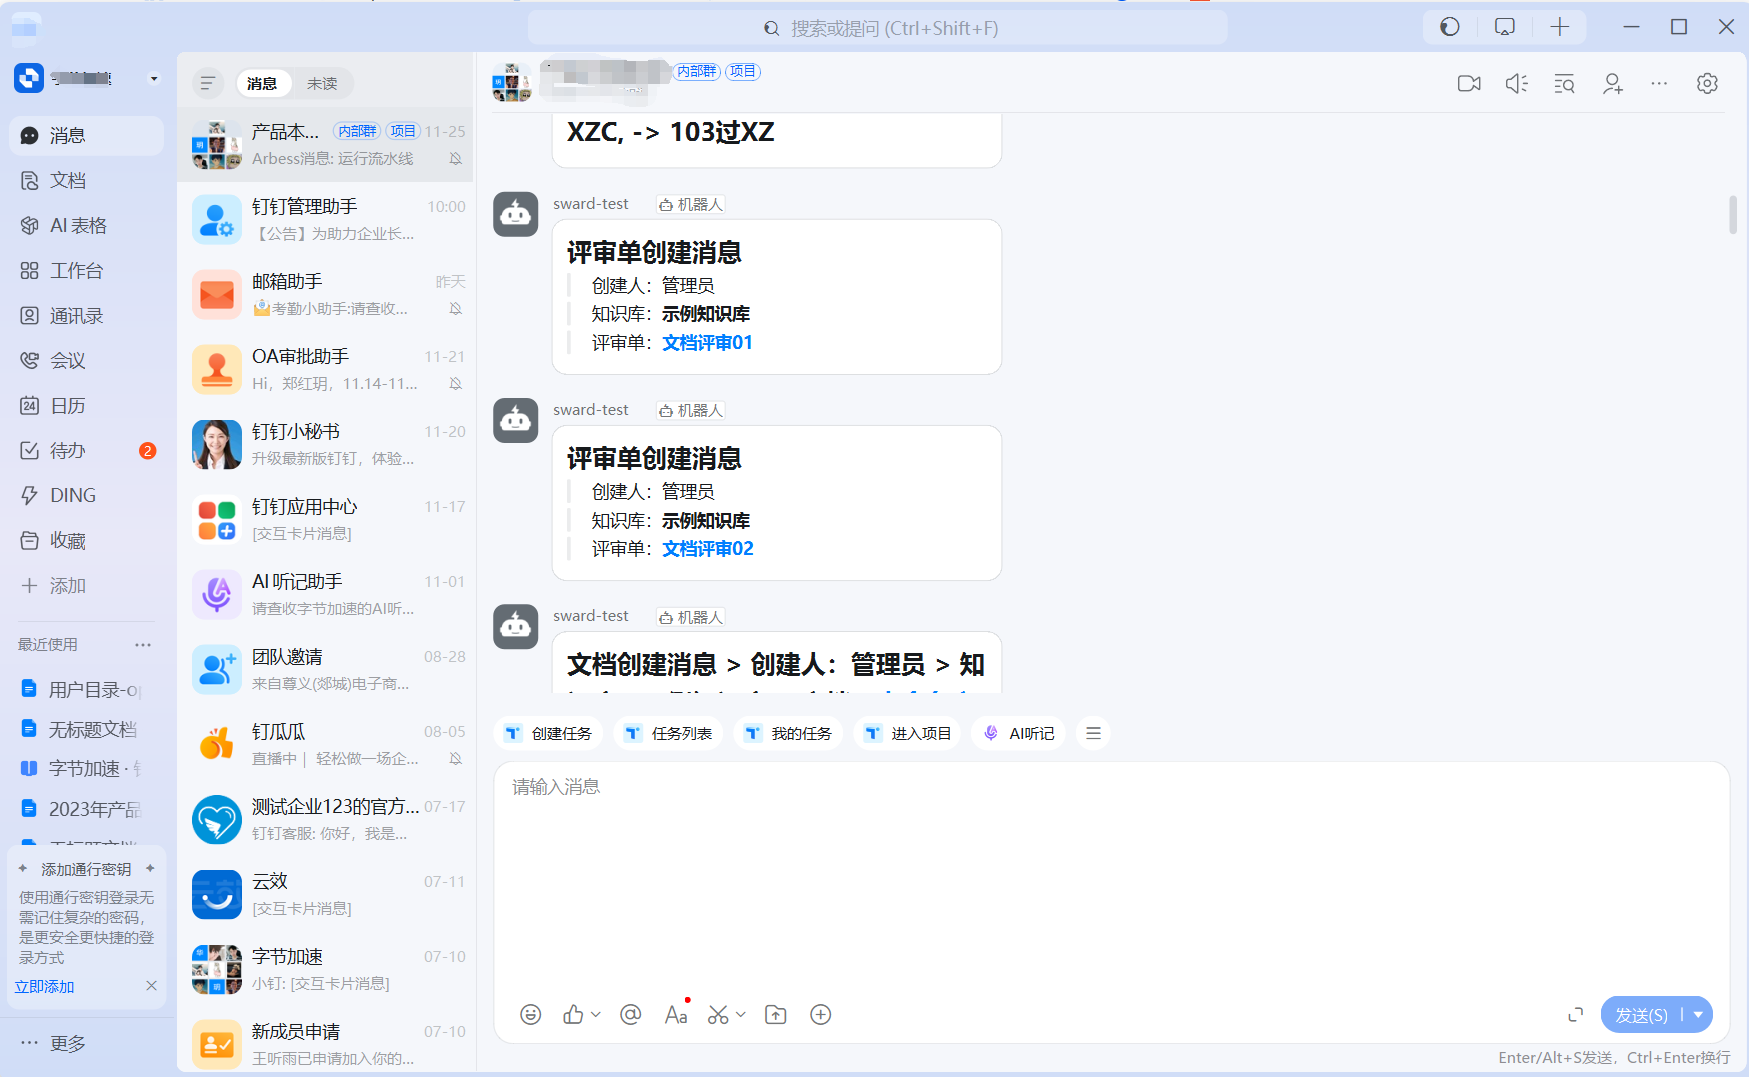Click the chat scrollbar thumb
Viewport: 1749px width, 1077px height.
click(1732, 215)
